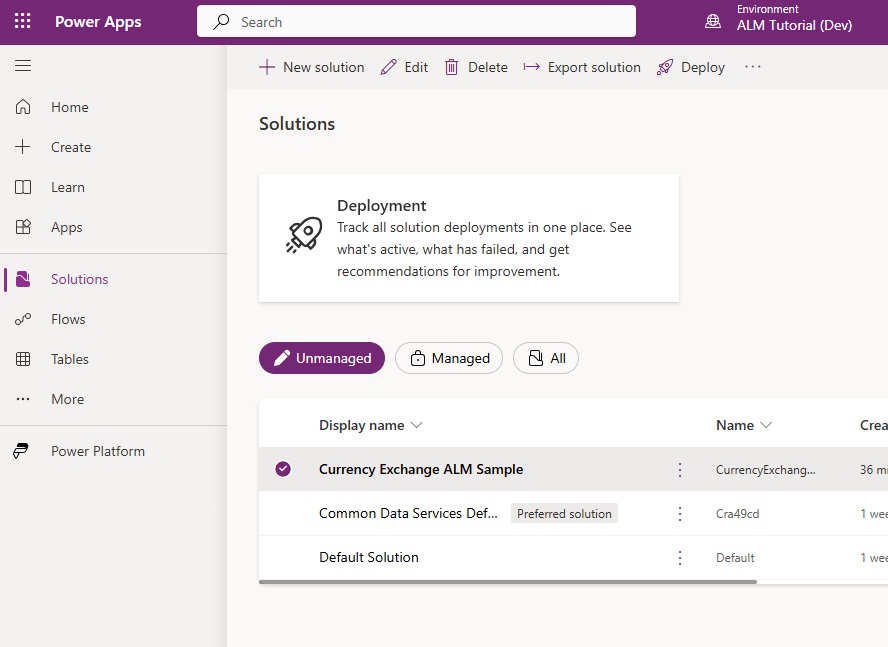The width and height of the screenshot is (888, 647).
Task: Click the Environment globe icon
Action: pyautogui.click(x=712, y=22)
